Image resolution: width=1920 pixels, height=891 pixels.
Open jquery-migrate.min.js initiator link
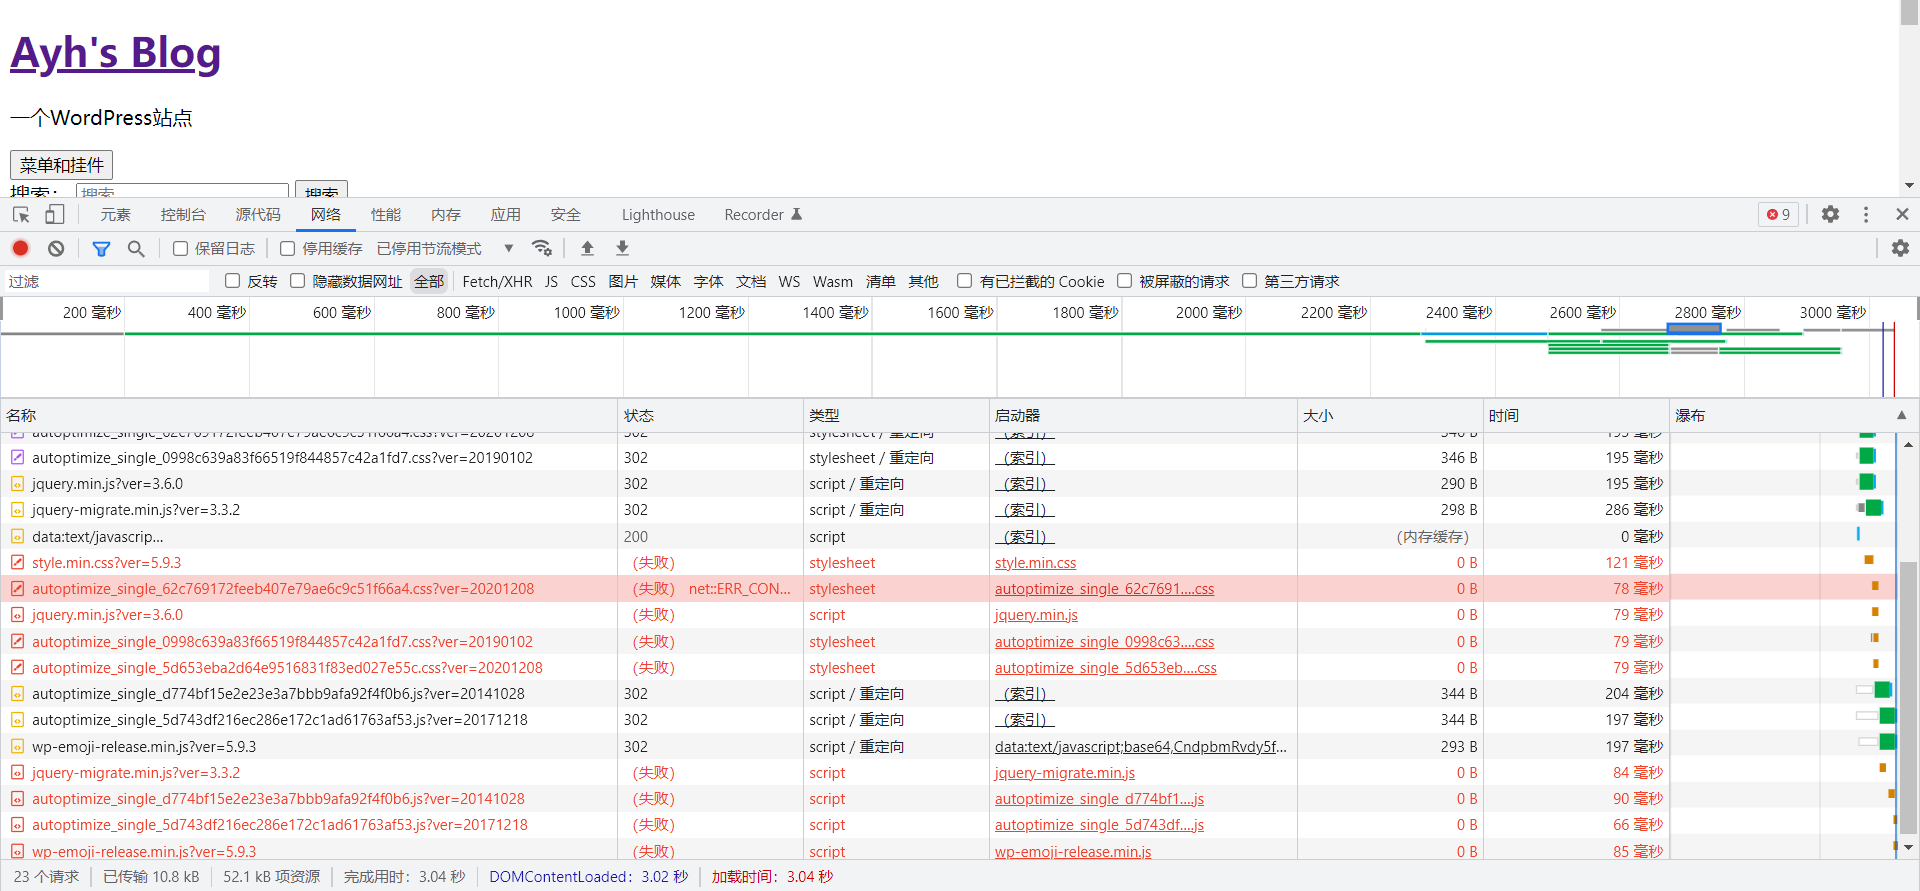click(1065, 773)
